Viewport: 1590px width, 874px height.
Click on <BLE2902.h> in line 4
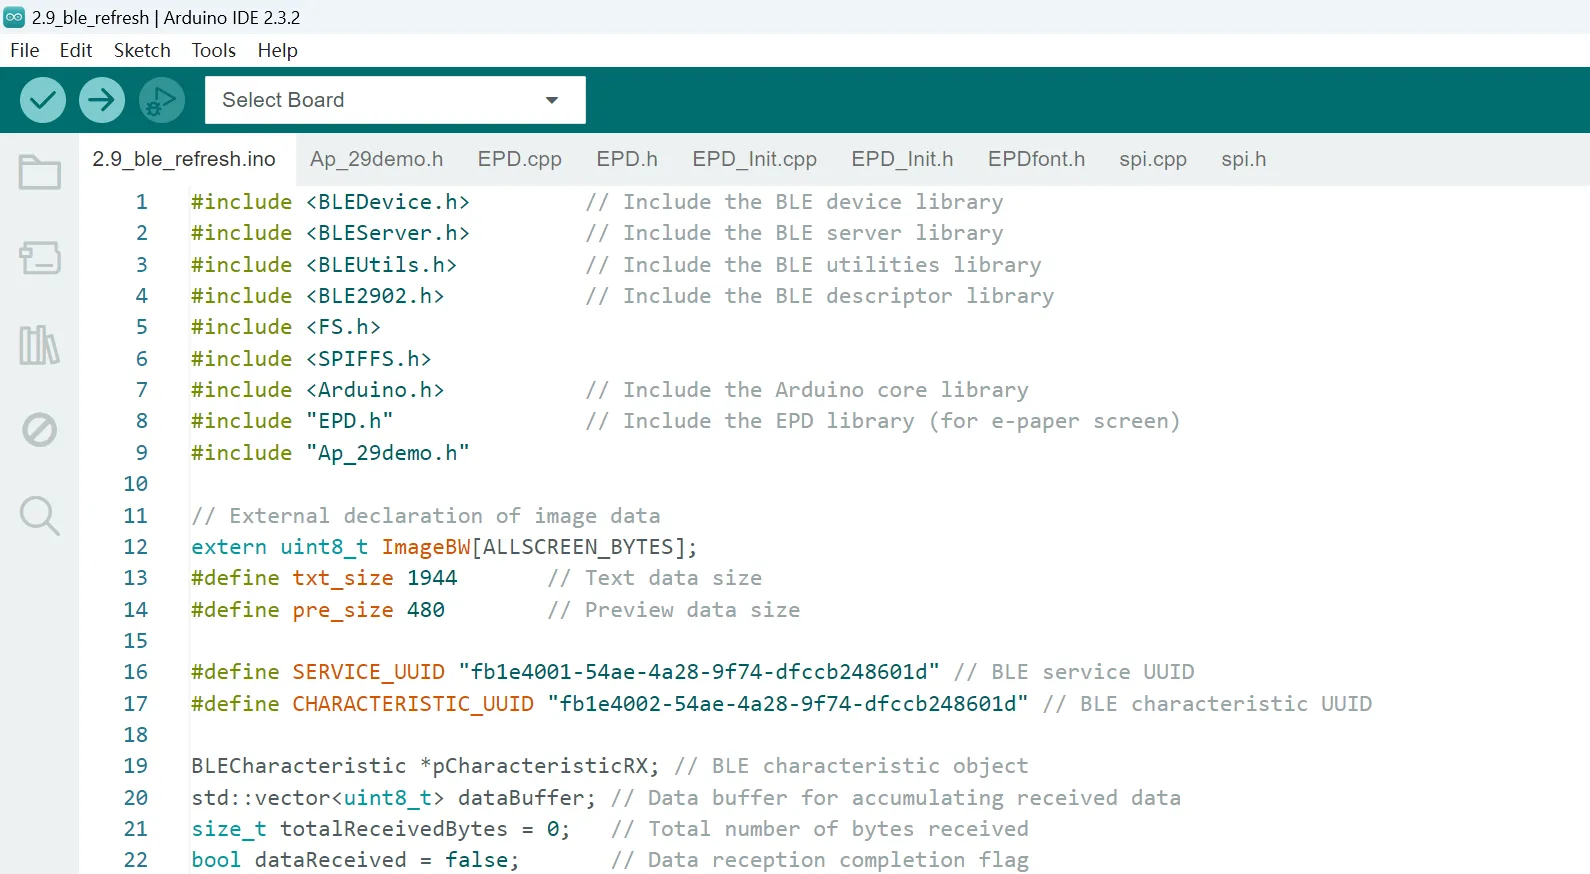coord(375,296)
